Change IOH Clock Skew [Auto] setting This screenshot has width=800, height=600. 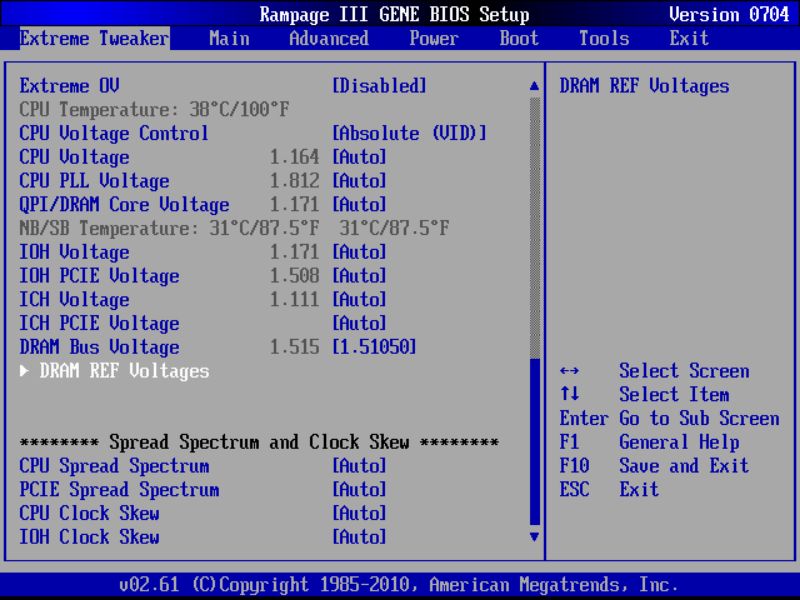tap(359, 537)
